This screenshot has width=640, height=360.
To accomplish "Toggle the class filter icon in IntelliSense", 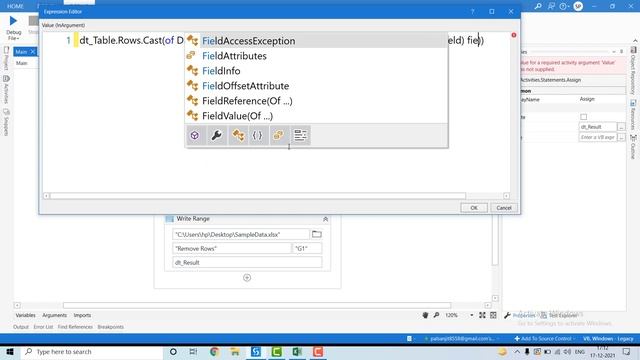I will (x=238, y=136).
